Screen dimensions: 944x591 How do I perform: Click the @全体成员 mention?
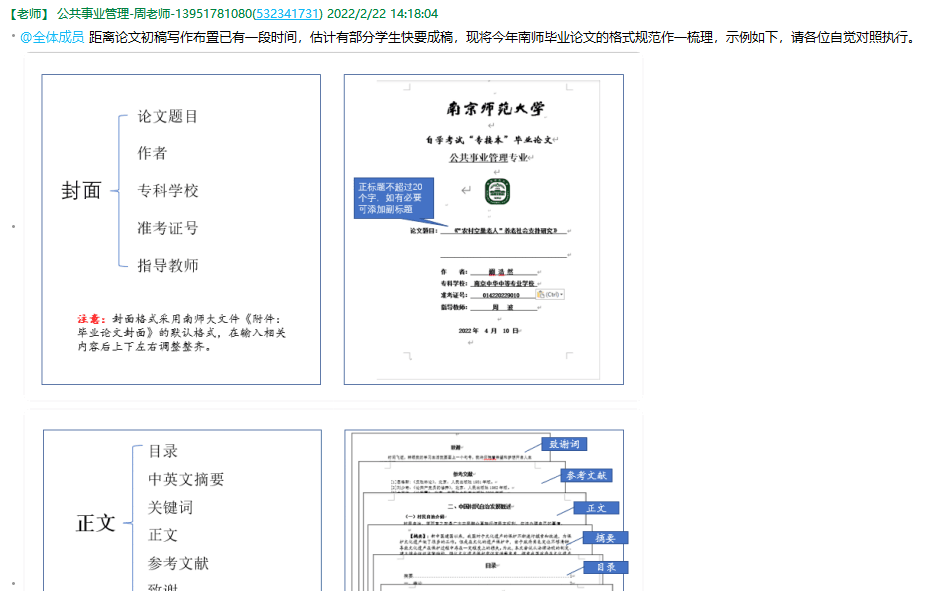52,37
